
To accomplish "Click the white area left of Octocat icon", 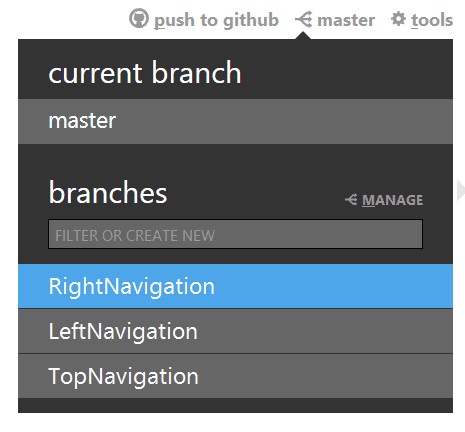I will tap(63, 19).
